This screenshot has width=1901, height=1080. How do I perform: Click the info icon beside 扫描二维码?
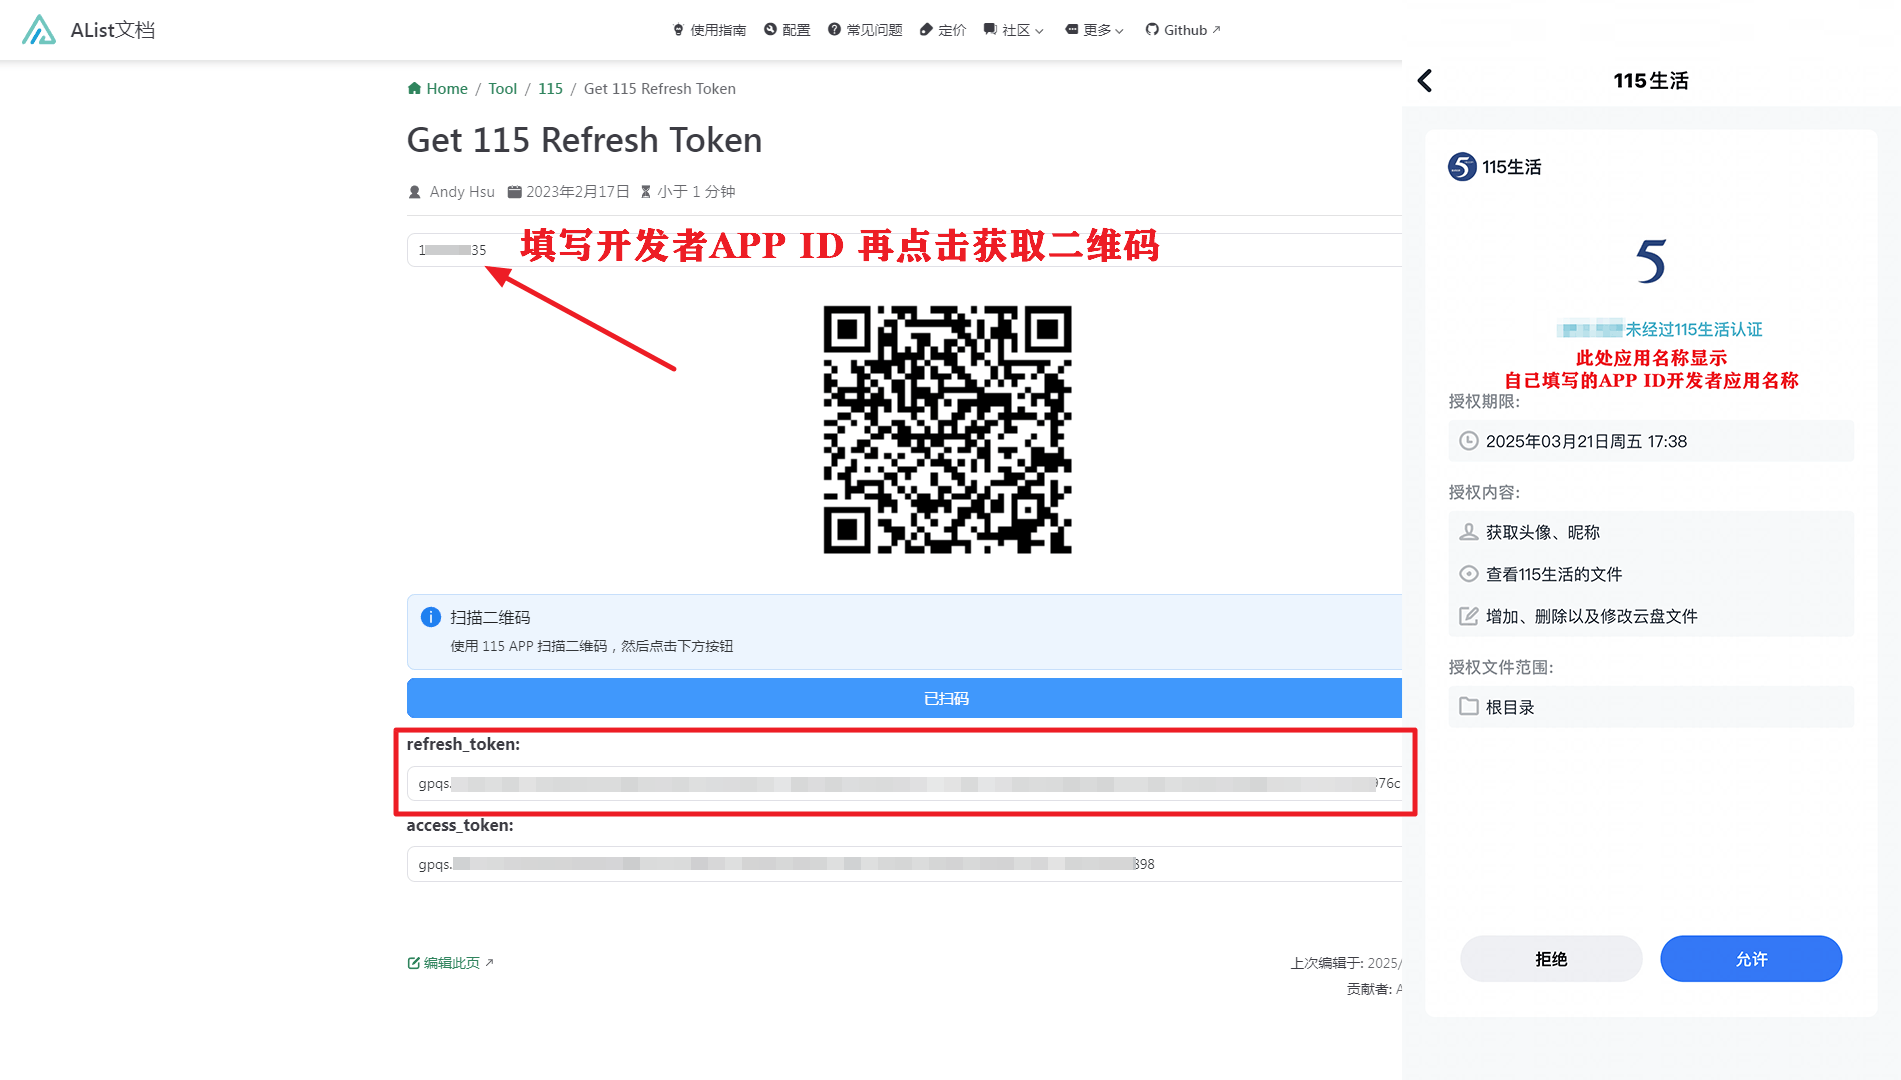click(431, 617)
